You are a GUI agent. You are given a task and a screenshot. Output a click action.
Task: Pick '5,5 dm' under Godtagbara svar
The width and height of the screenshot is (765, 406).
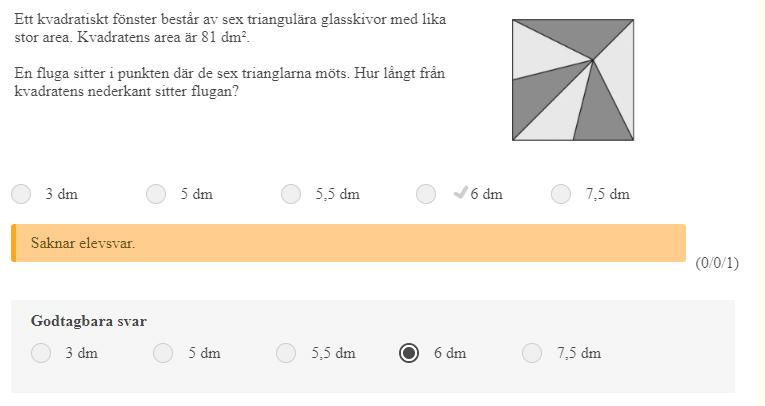click(286, 353)
